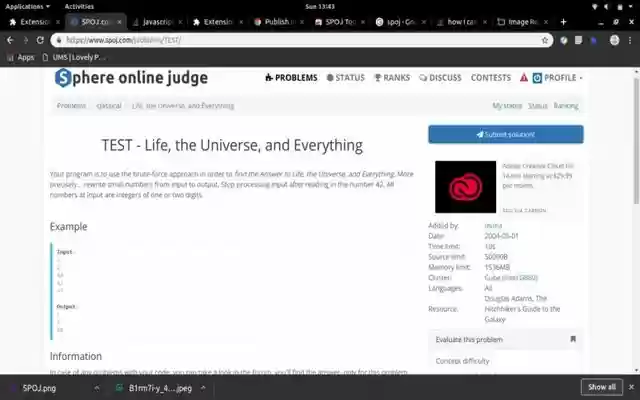Close the SPOJ tab
The image size is (640, 400).
point(119,22)
